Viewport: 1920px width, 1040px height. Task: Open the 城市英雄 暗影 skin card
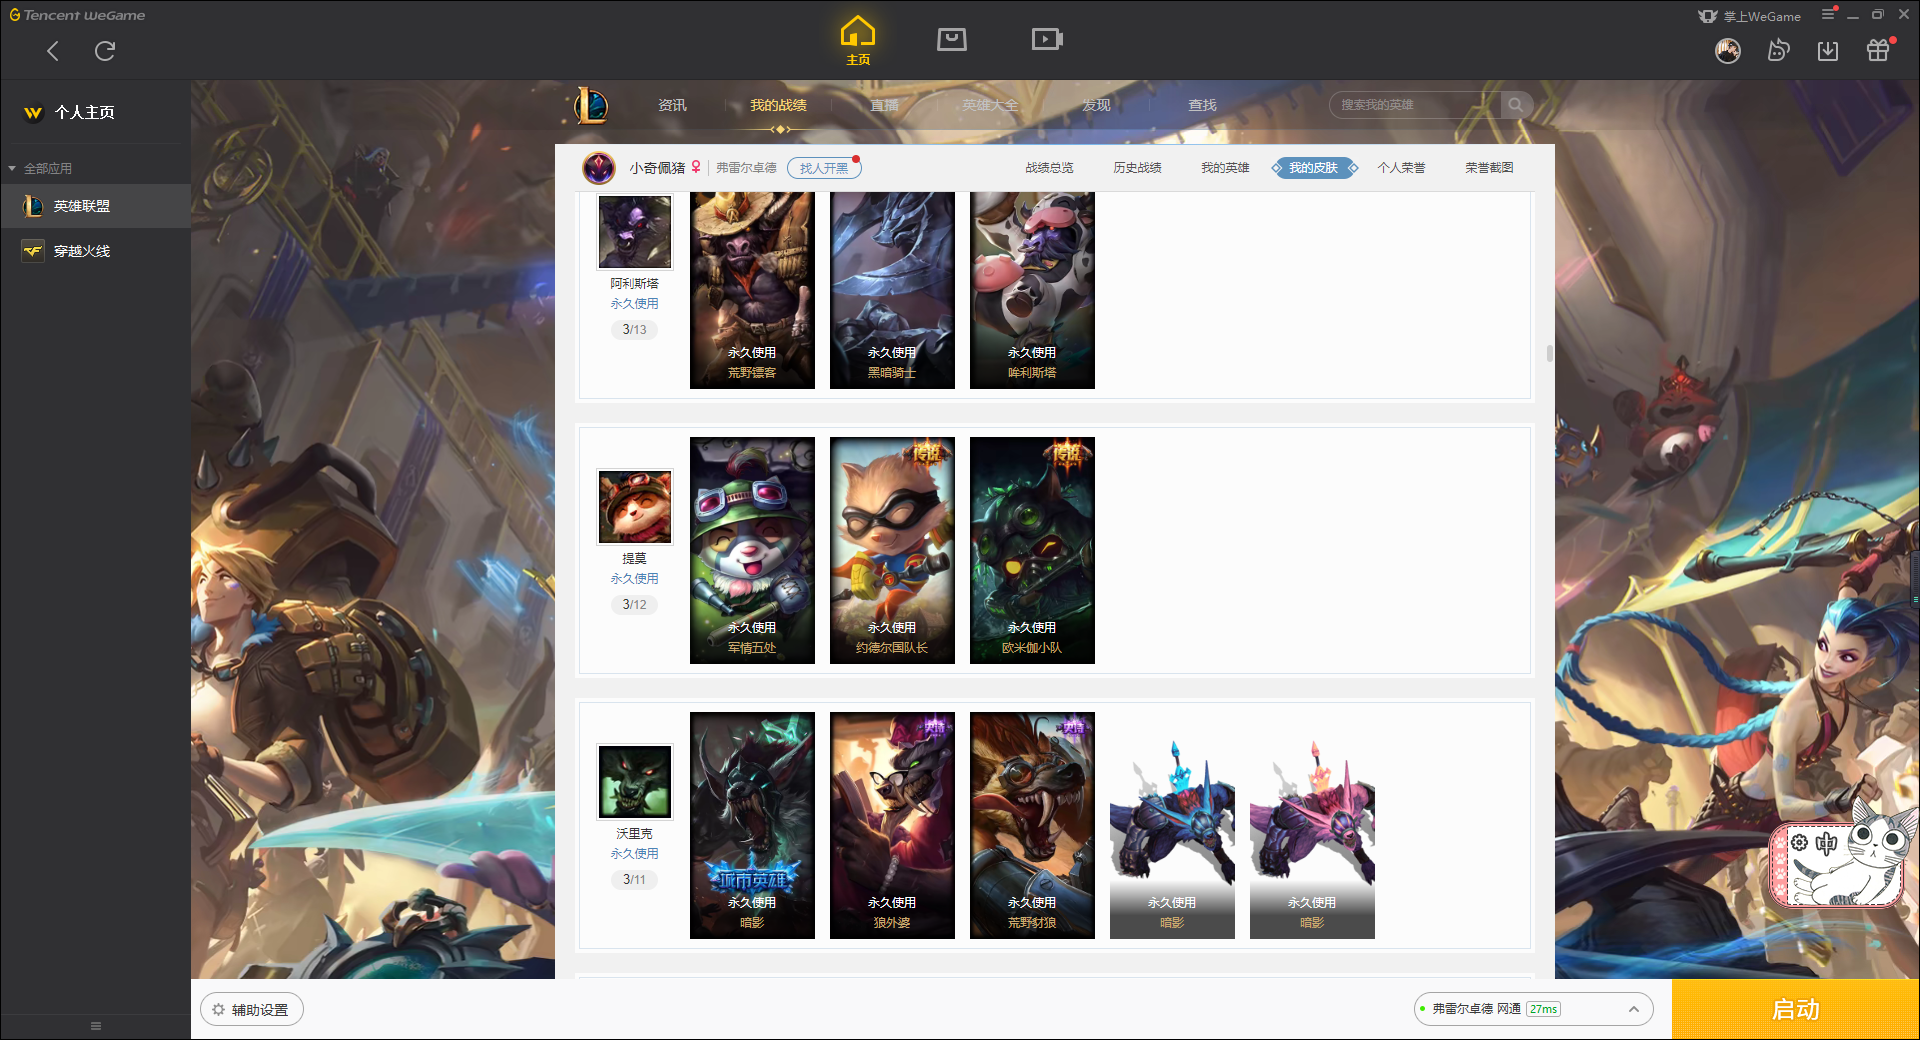point(752,825)
